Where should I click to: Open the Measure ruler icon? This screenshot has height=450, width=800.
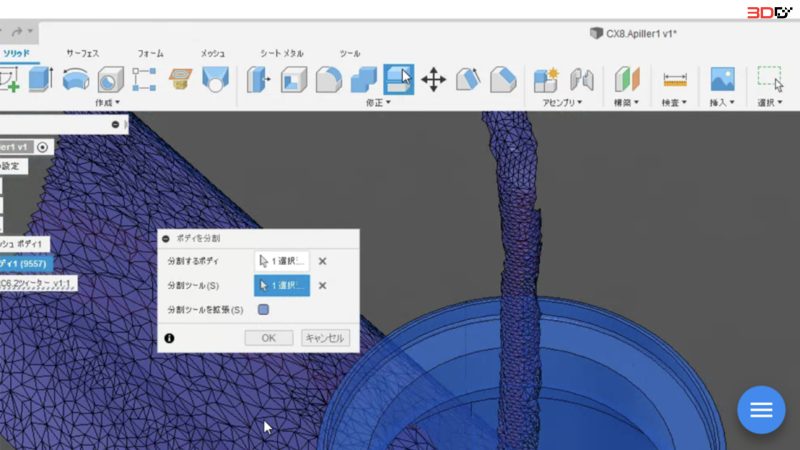click(x=674, y=80)
